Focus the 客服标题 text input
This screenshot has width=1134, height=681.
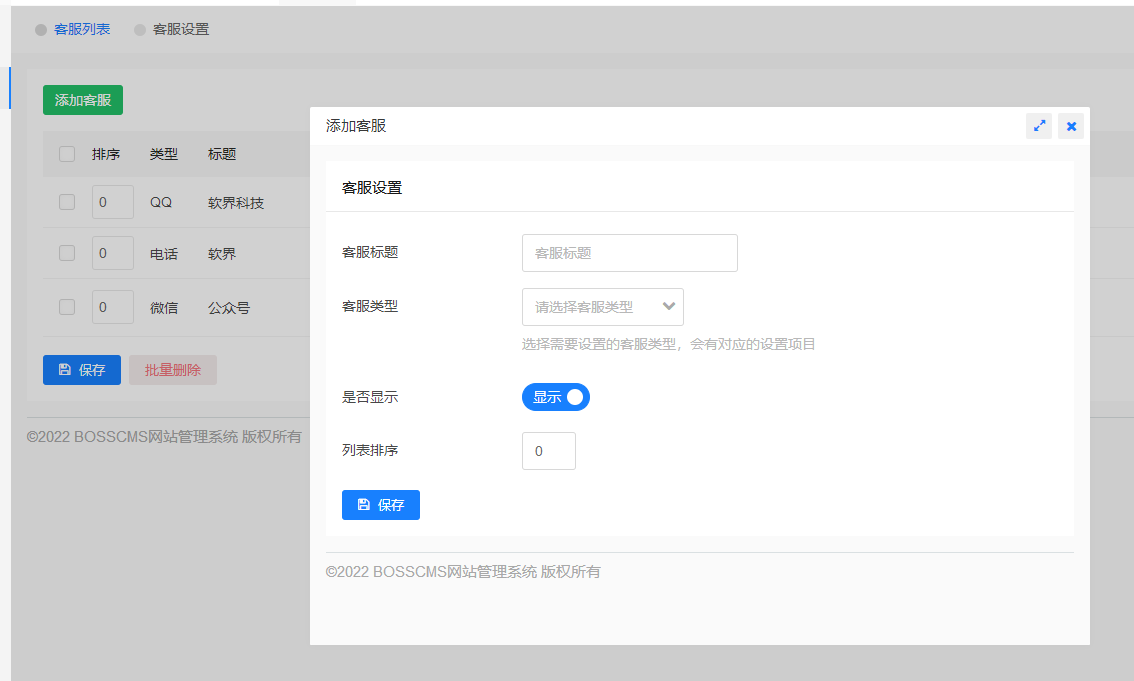(629, 253)
